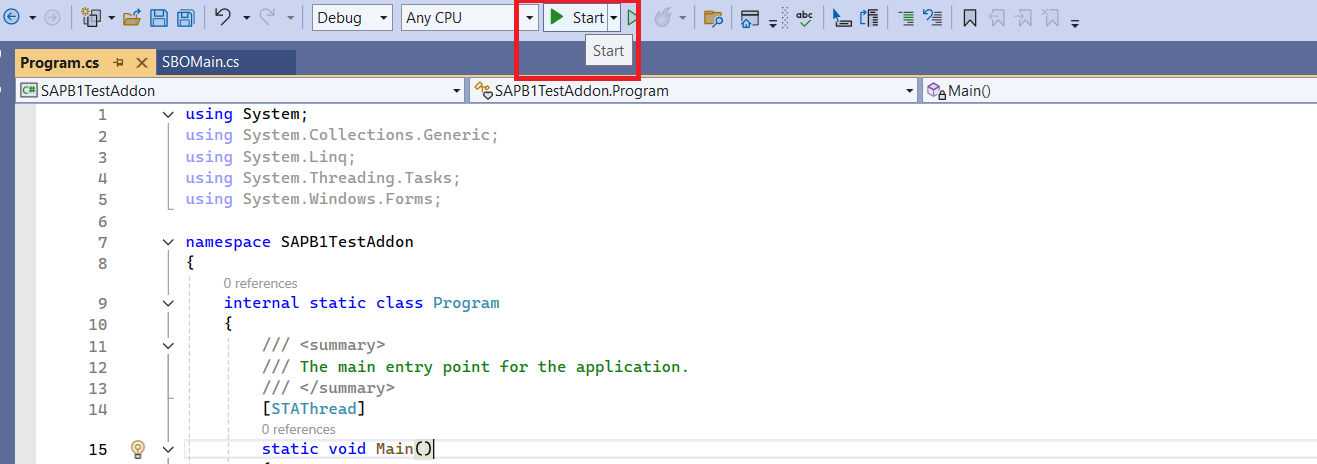Close the Program.cs tab
This screenshot has width=1317, height=464.
pos(141,62)
